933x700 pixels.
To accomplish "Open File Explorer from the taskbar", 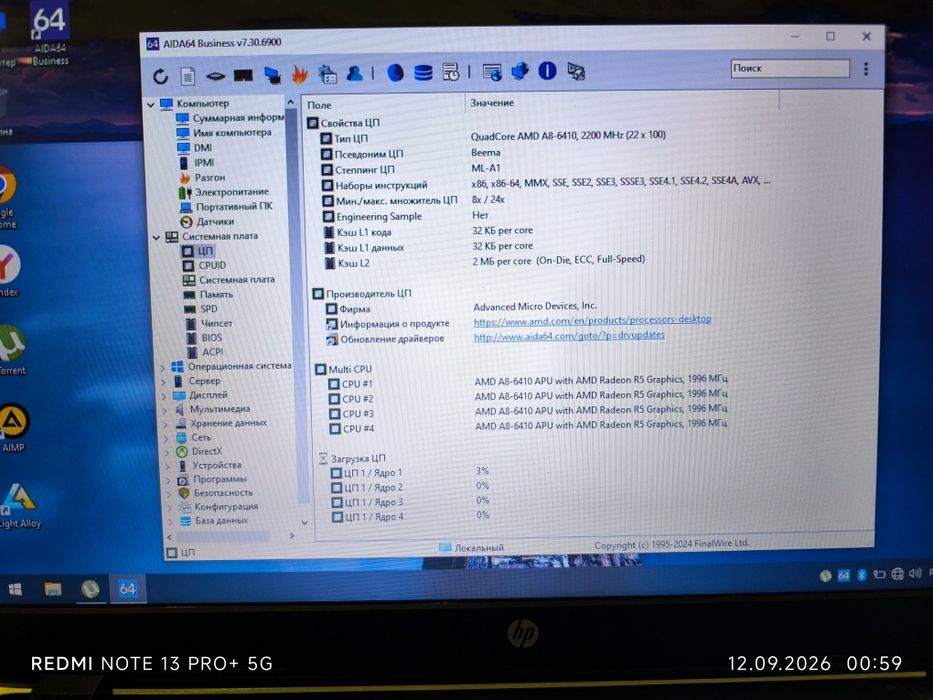I will (x=52, y=589).
